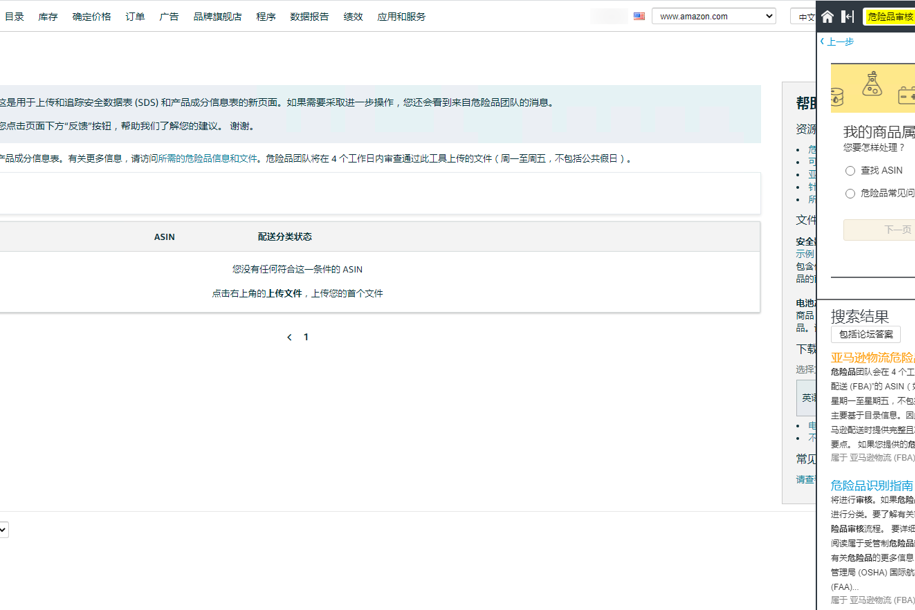Select the 查找 ASIN radio option
The image size is (915, 610).
[850, 170]
